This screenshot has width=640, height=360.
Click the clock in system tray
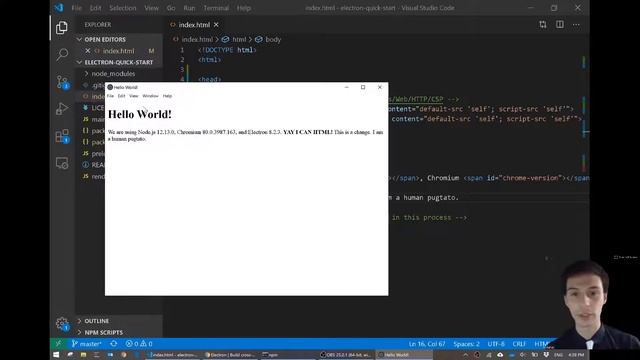point(576,355)
